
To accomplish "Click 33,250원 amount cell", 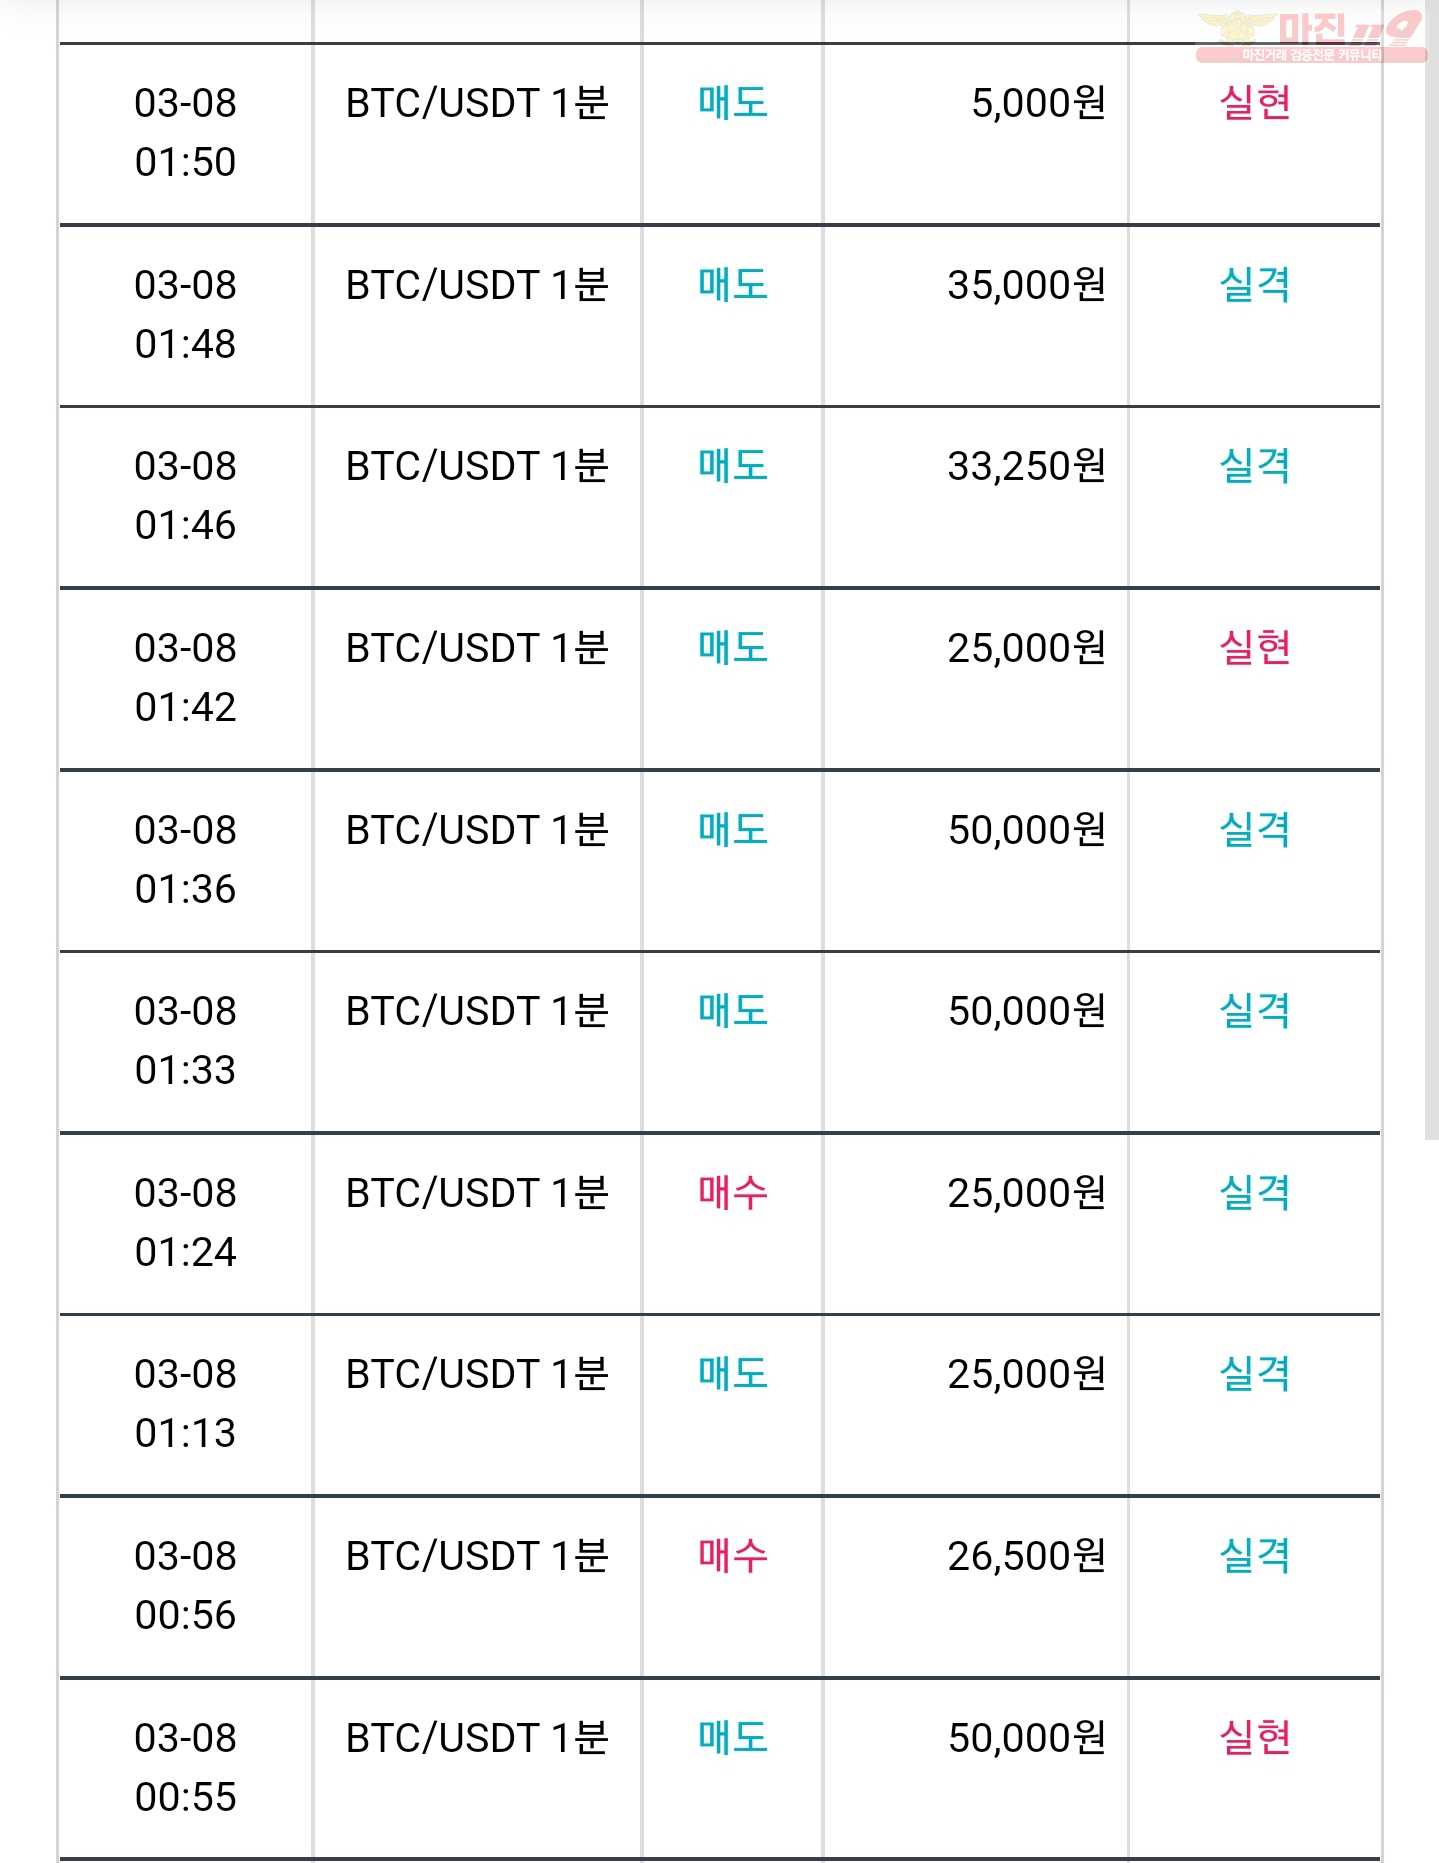I will pos(1026,466).
